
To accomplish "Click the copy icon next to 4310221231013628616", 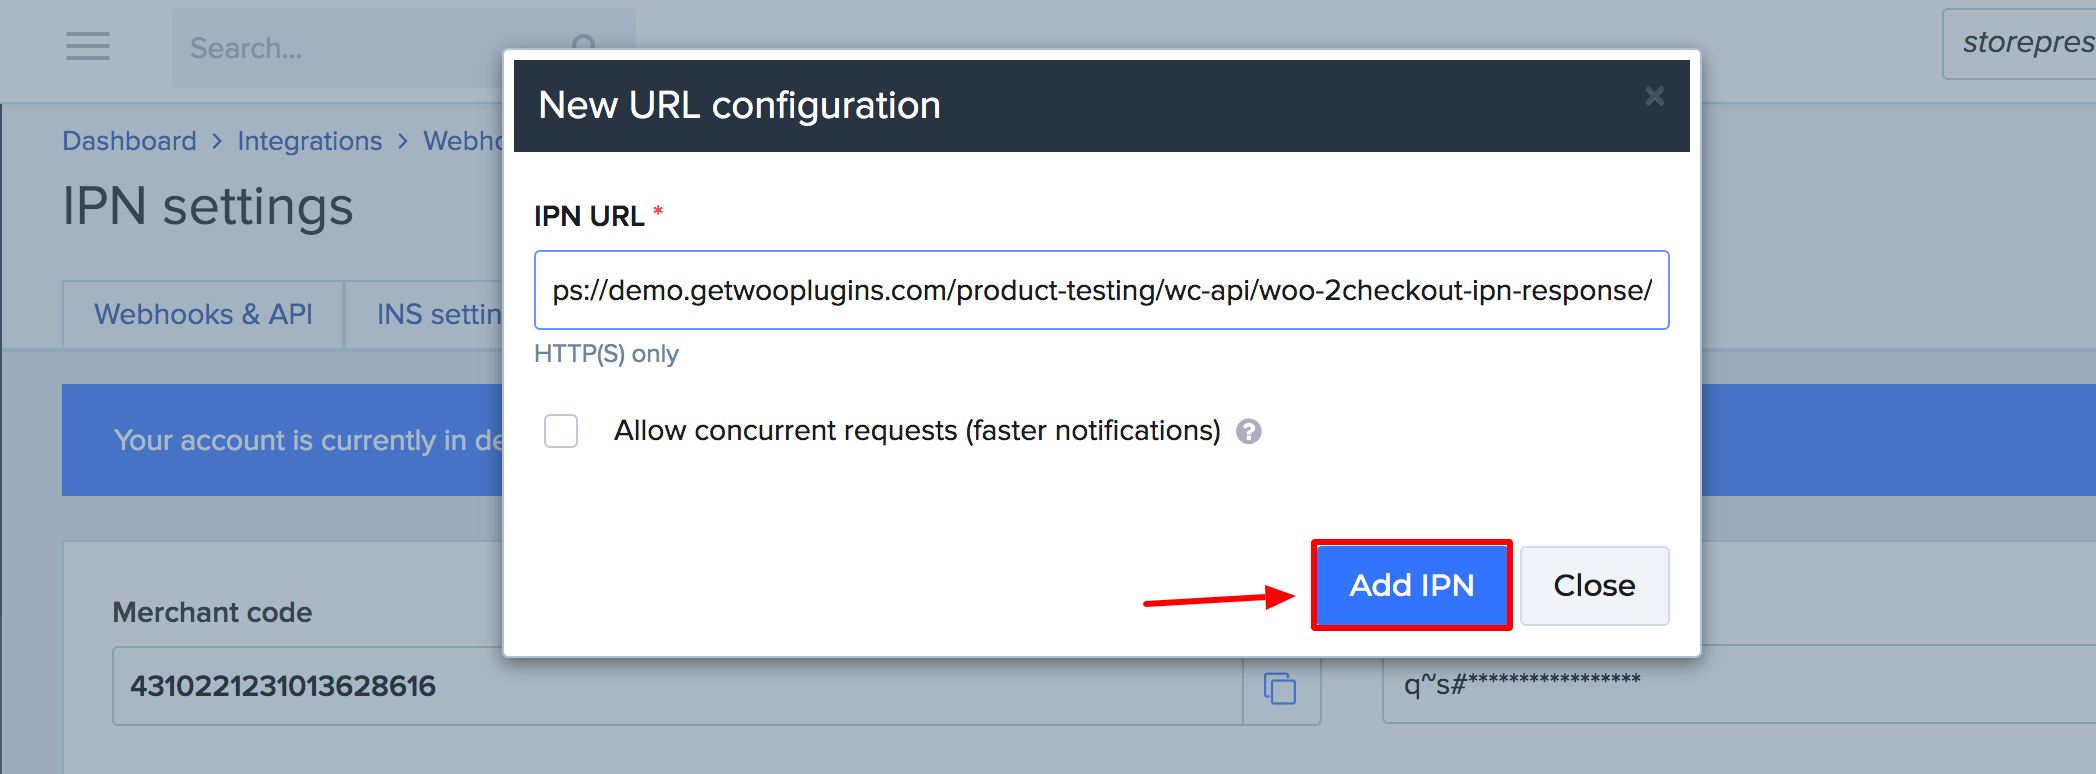I will click(1281, 690).
